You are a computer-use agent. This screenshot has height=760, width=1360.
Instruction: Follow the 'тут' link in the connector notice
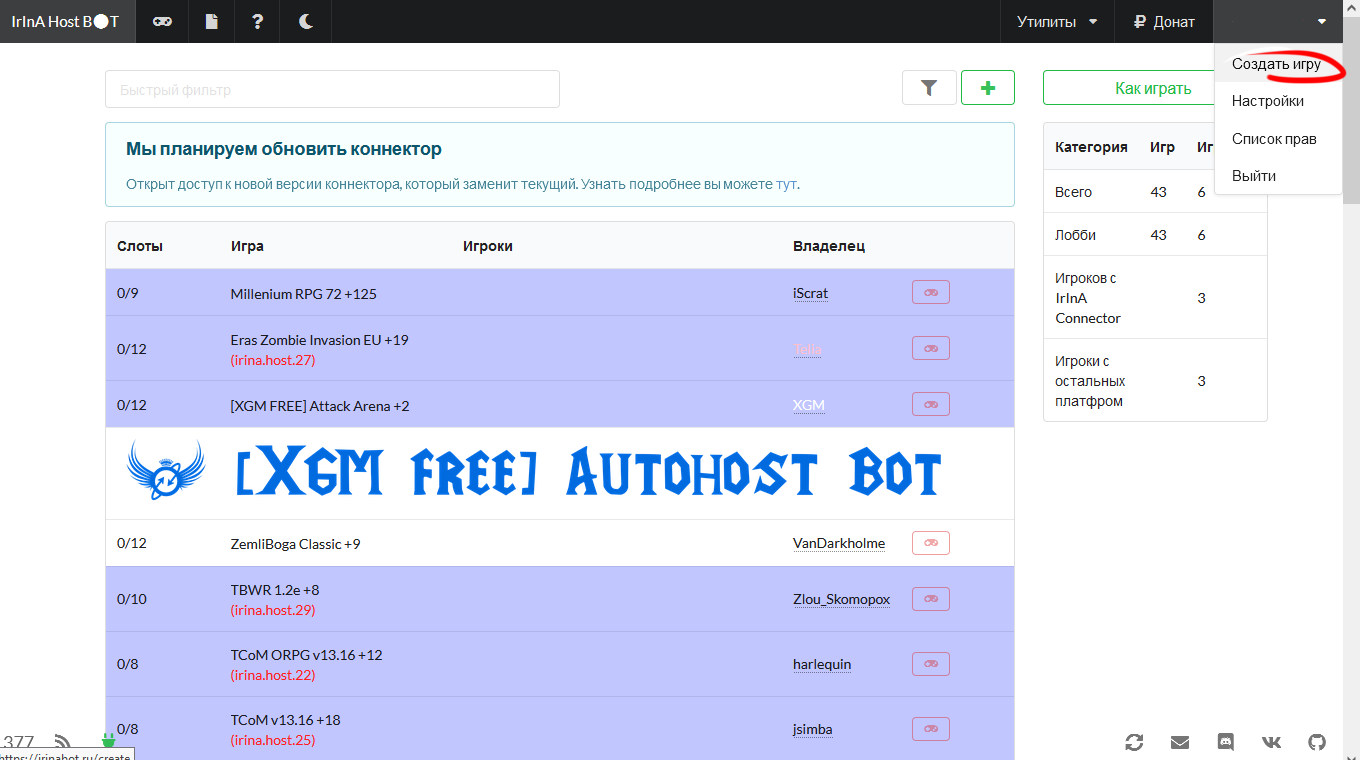[x=787, y=184]
